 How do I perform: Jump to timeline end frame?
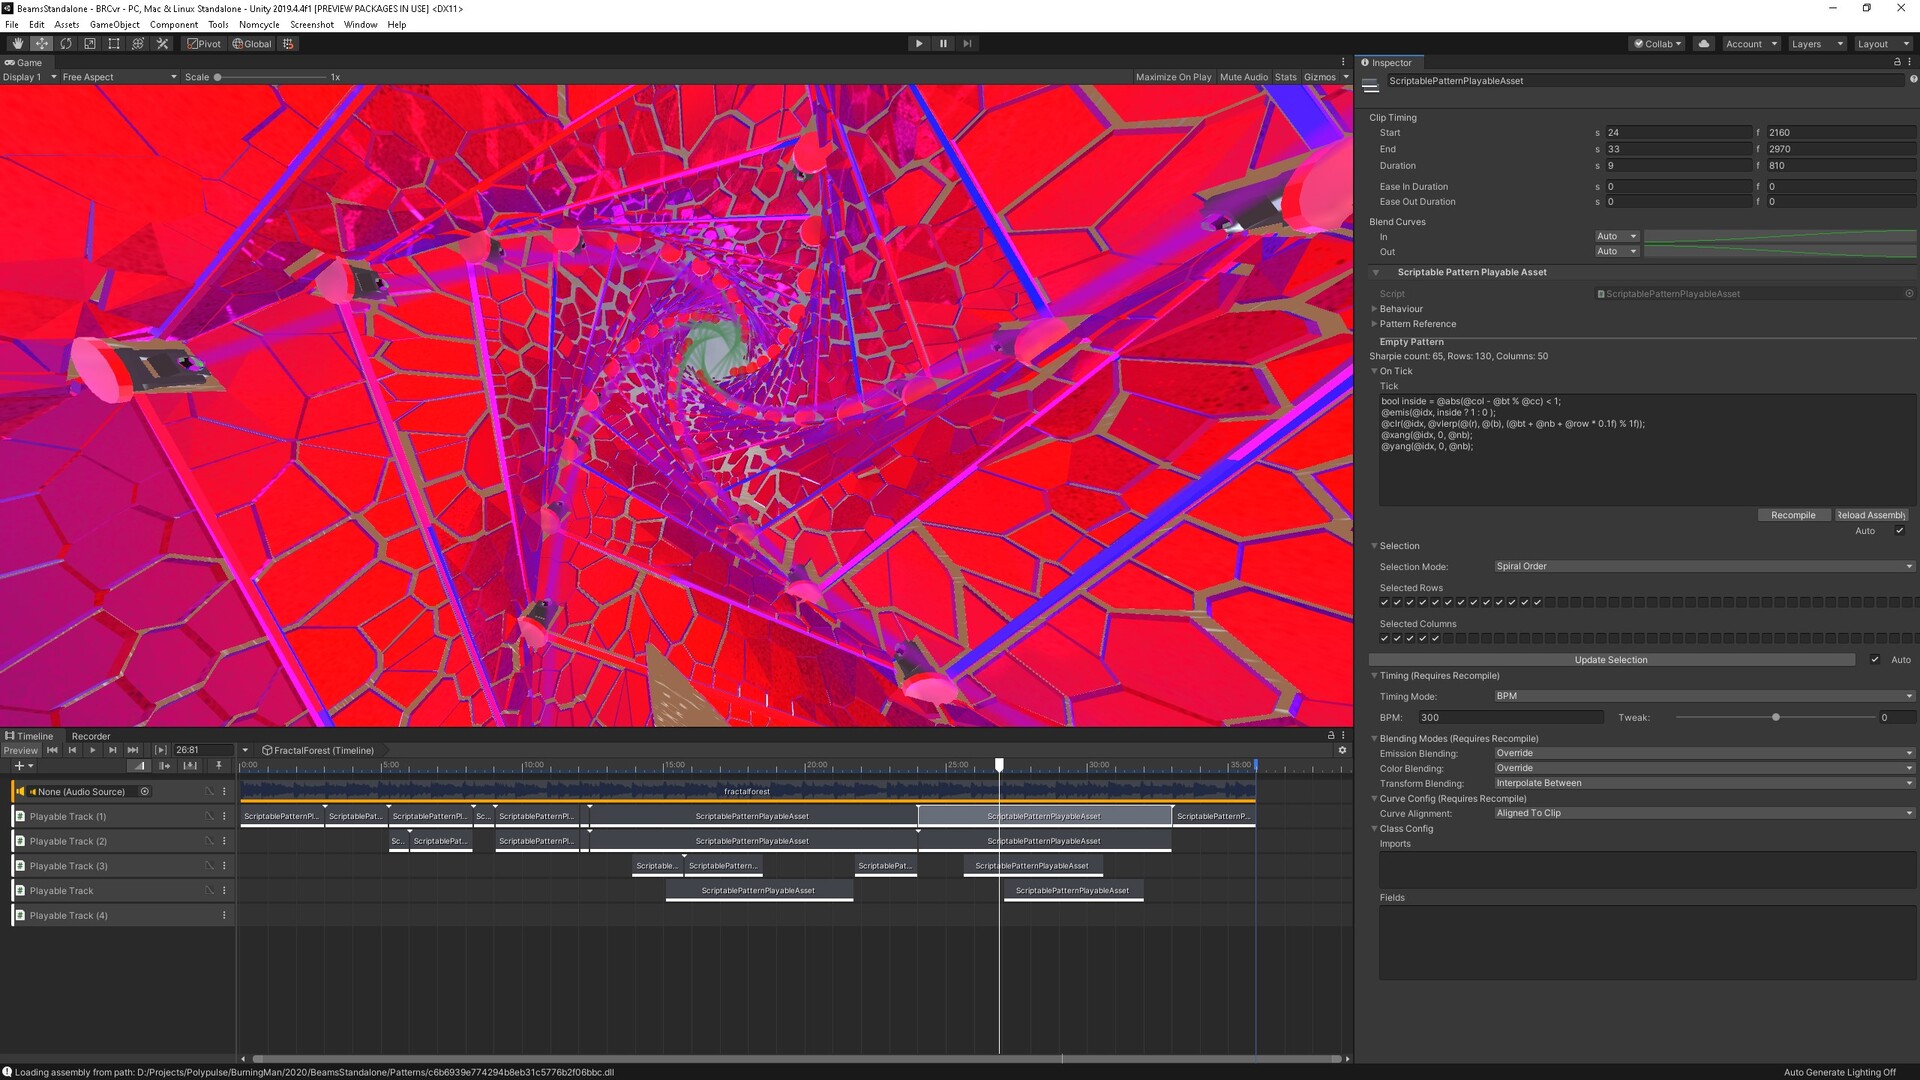133,750
